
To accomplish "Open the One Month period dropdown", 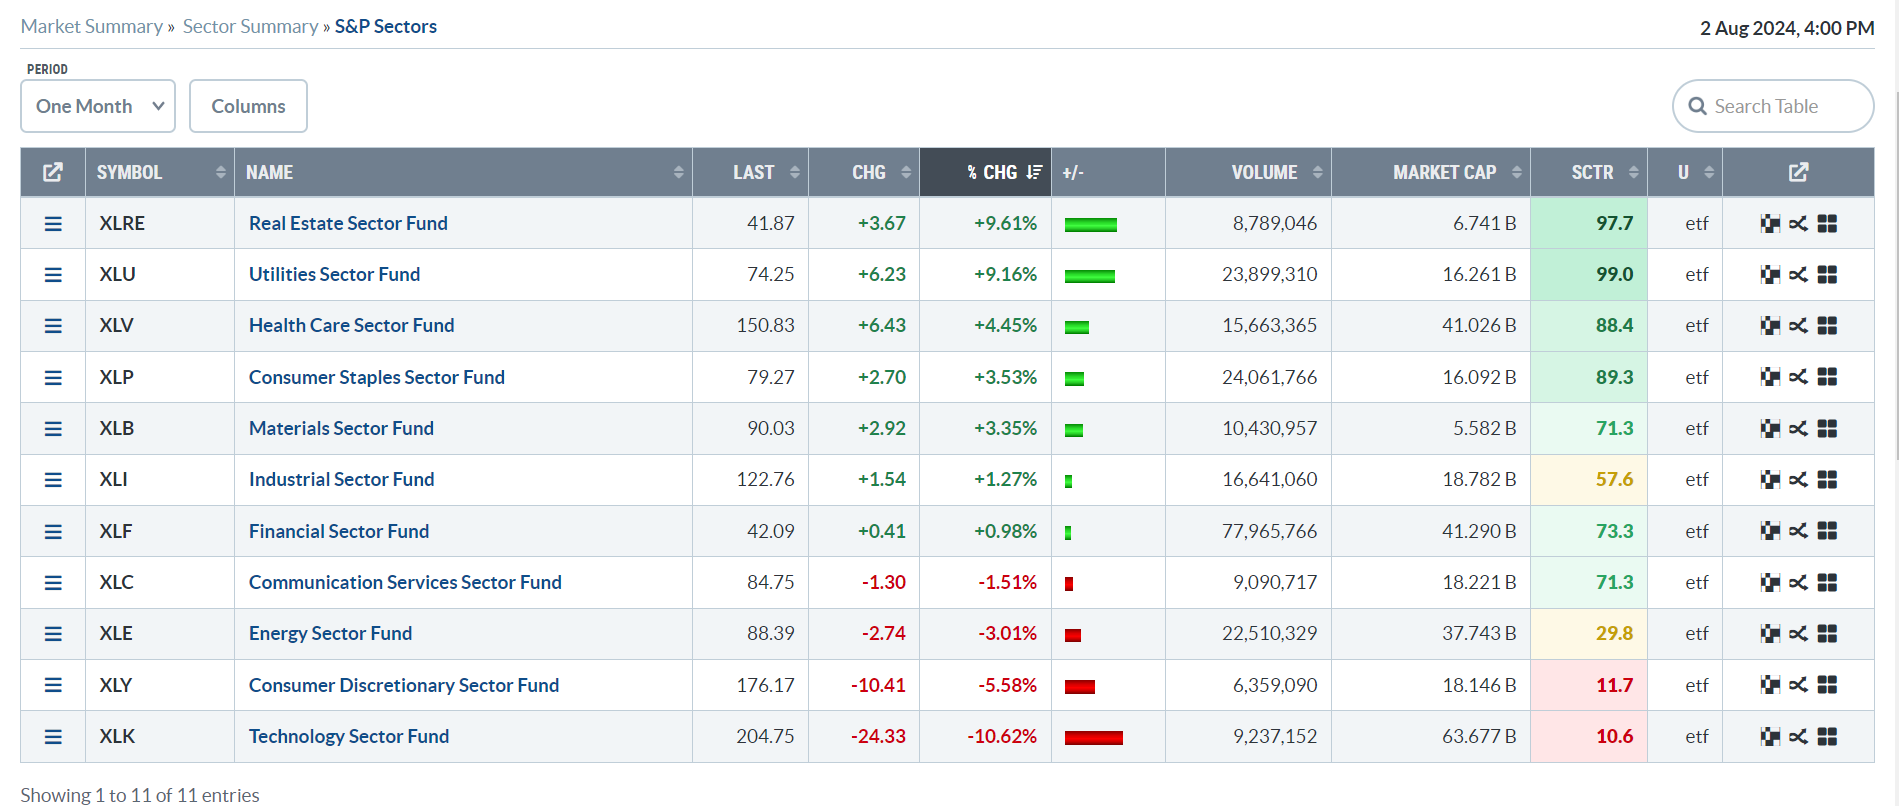I will [x=98, y=106].
